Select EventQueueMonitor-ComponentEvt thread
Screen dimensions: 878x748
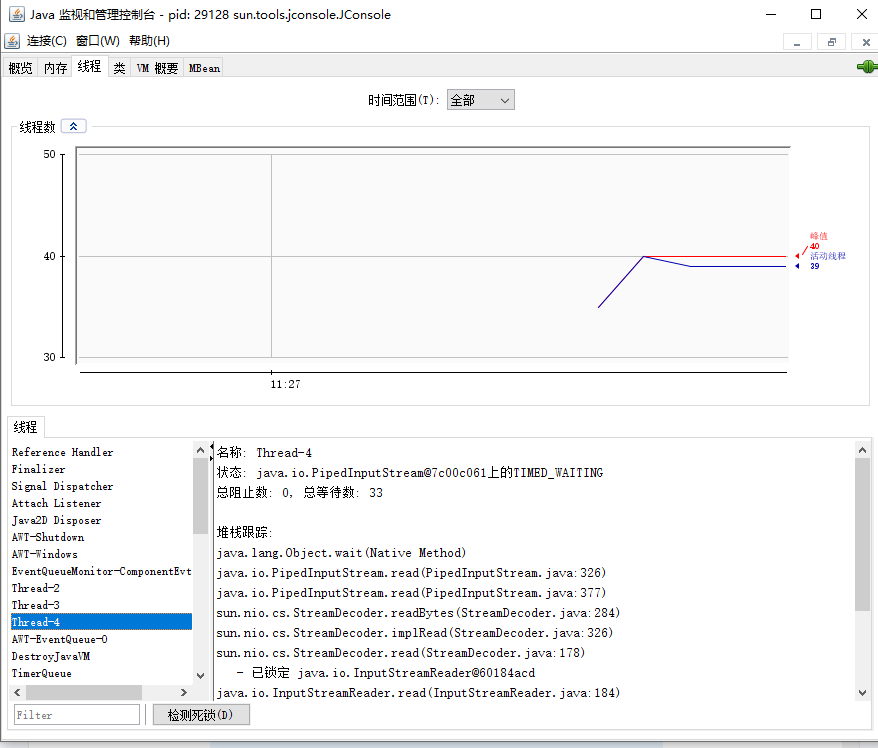[x=101, y=571]
